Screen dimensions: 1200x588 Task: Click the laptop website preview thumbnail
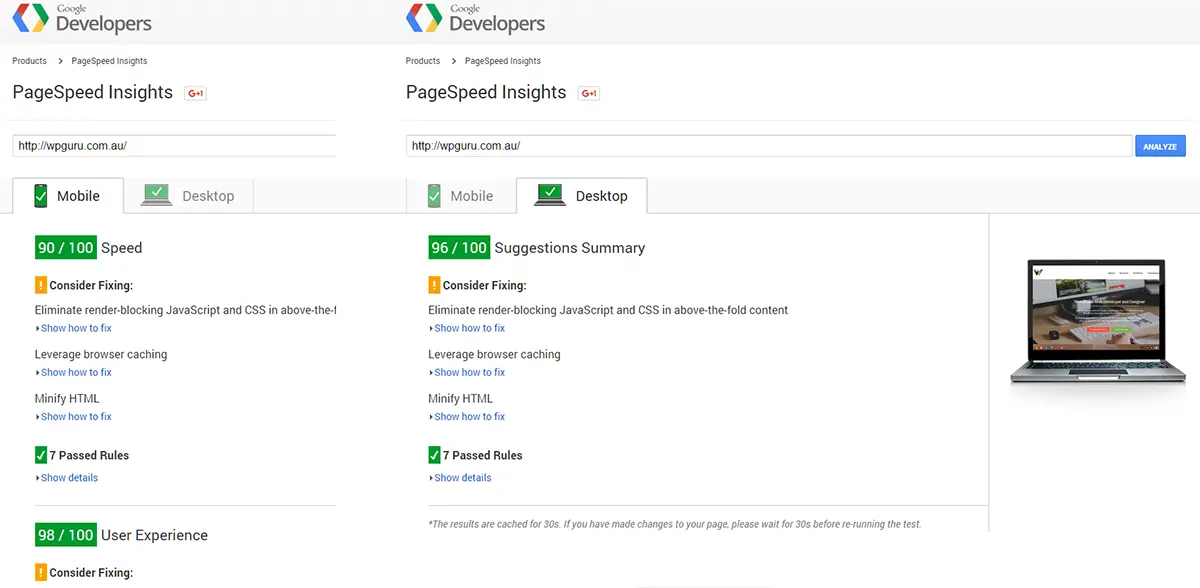pos(1097,320)
